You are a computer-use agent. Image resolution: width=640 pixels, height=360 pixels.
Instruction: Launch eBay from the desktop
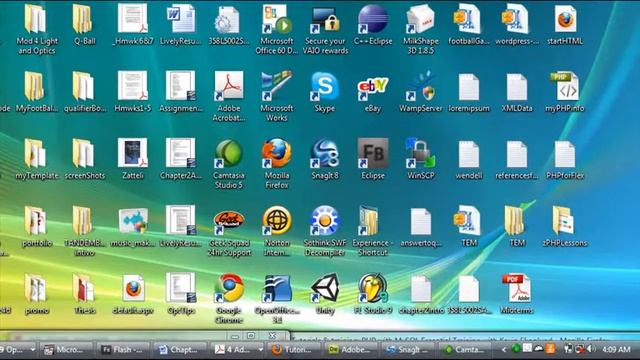click(x=373, y=87)
